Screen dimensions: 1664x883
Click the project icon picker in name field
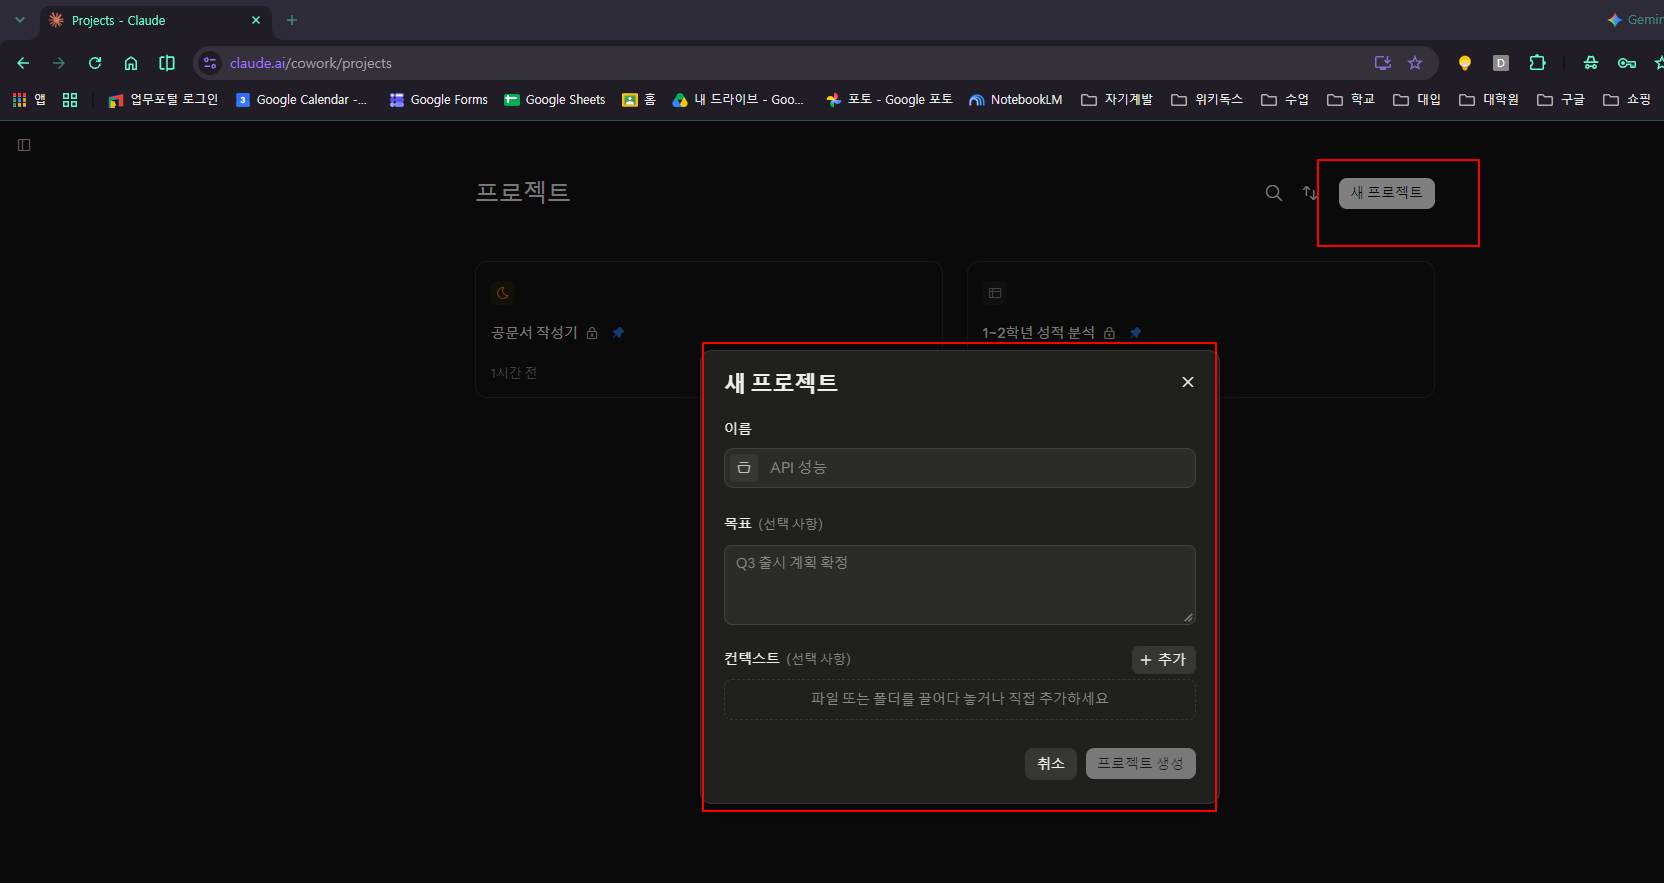pyautogui.click(x=744, y=468)
